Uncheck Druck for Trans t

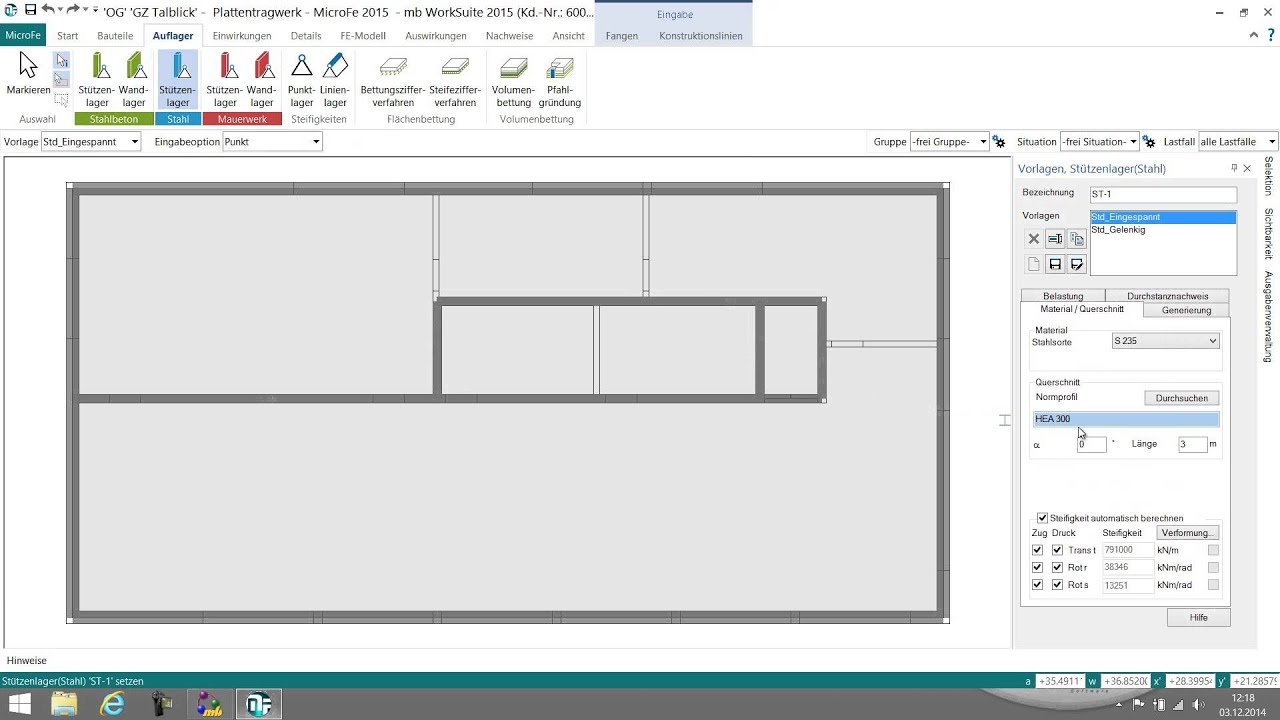coord(1057,550)
